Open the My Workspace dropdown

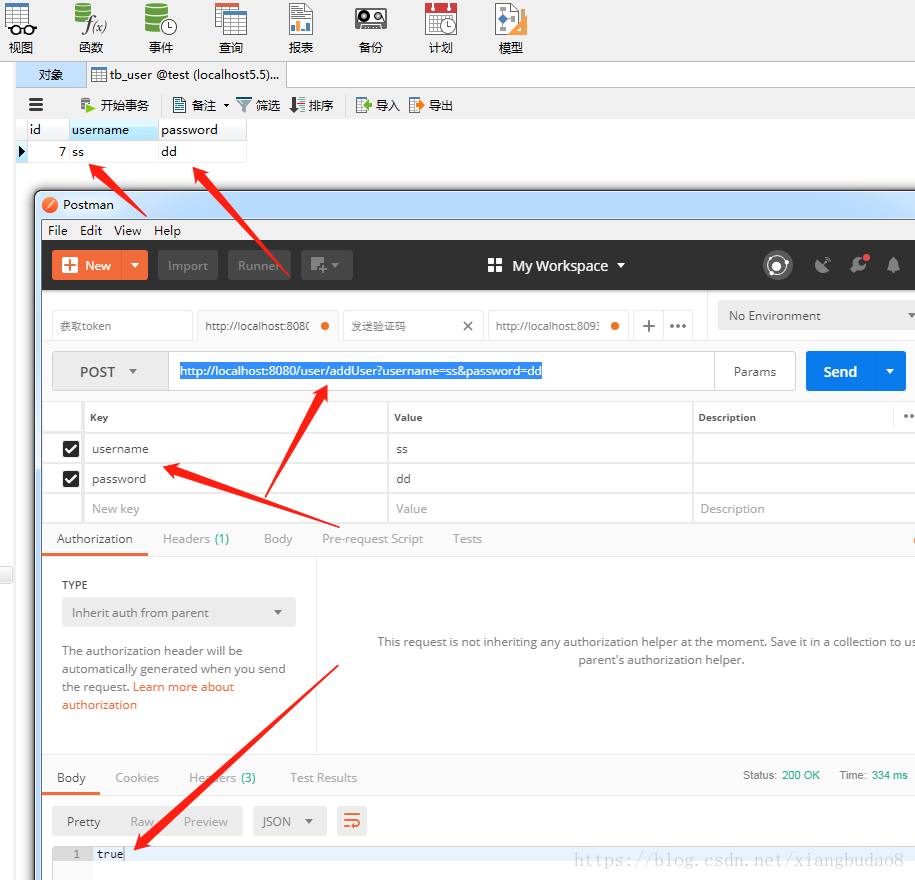pos(557,266)
